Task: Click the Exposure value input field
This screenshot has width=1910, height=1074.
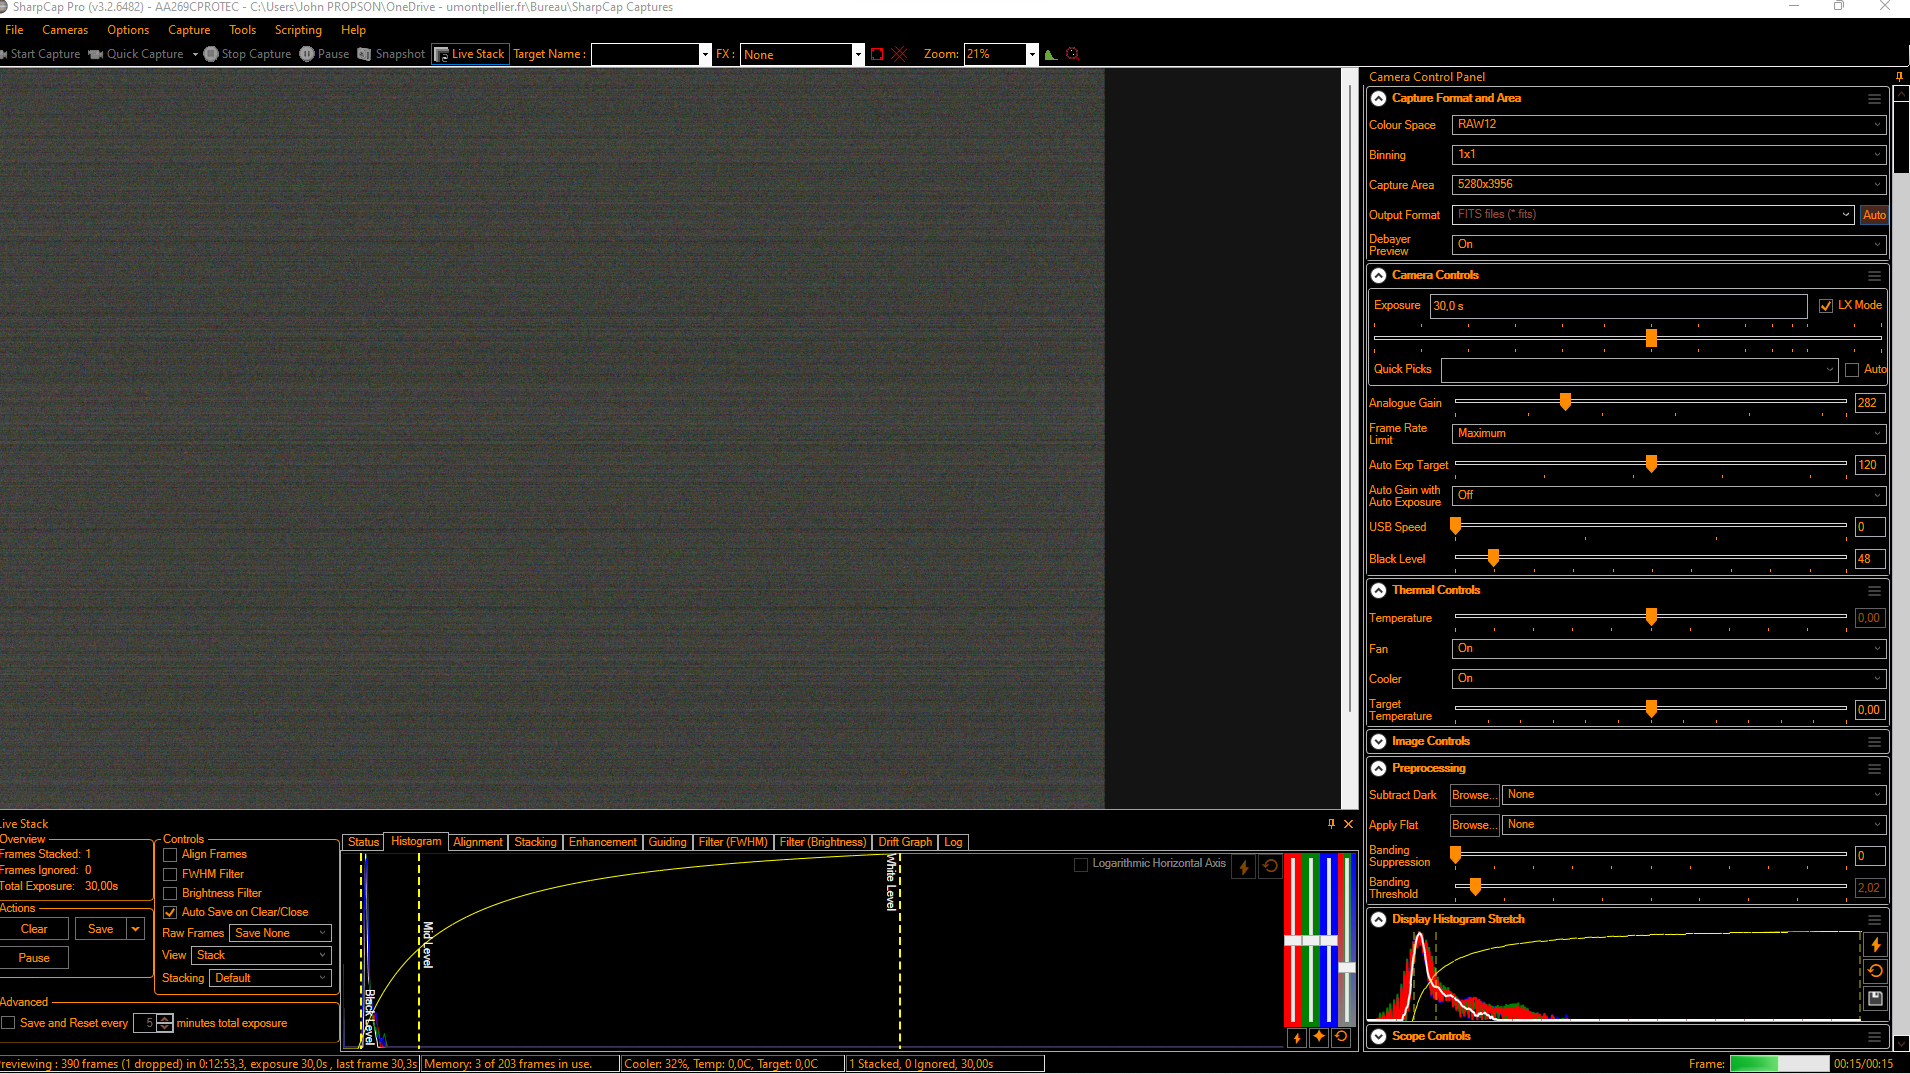Action: point(1618,306)
